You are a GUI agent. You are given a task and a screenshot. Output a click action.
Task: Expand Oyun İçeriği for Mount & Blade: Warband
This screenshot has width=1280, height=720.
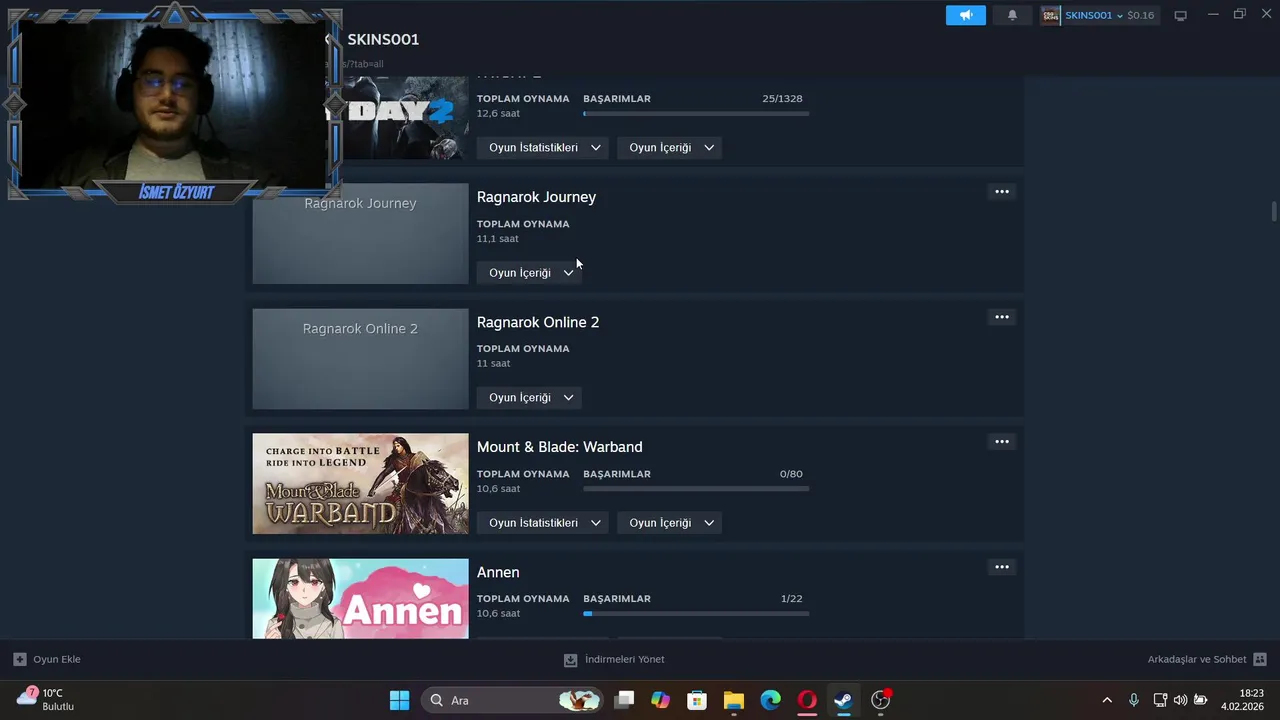[x=669, y=522]
